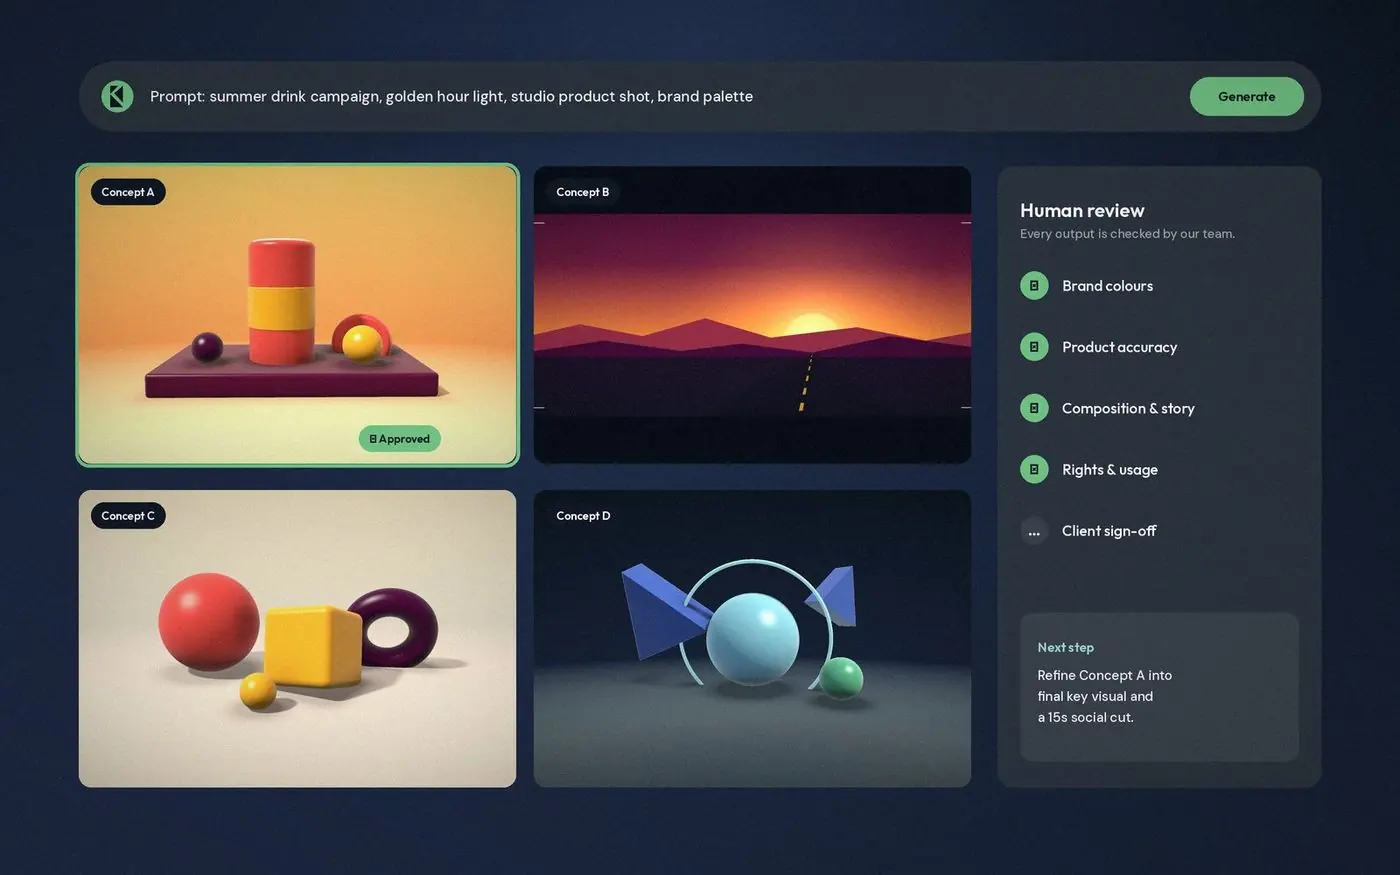Click the Composition & story label

[x=1128, y=408]
